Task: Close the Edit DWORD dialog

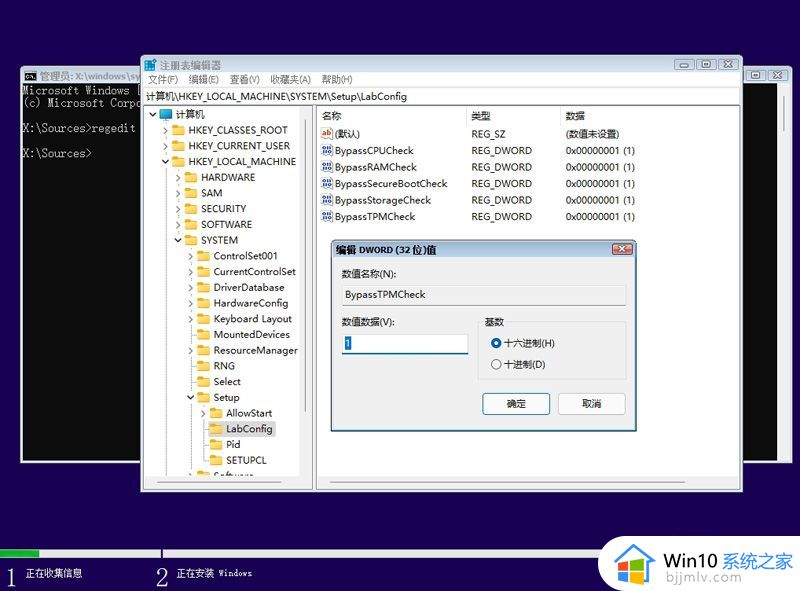Action: pos(622,249)
